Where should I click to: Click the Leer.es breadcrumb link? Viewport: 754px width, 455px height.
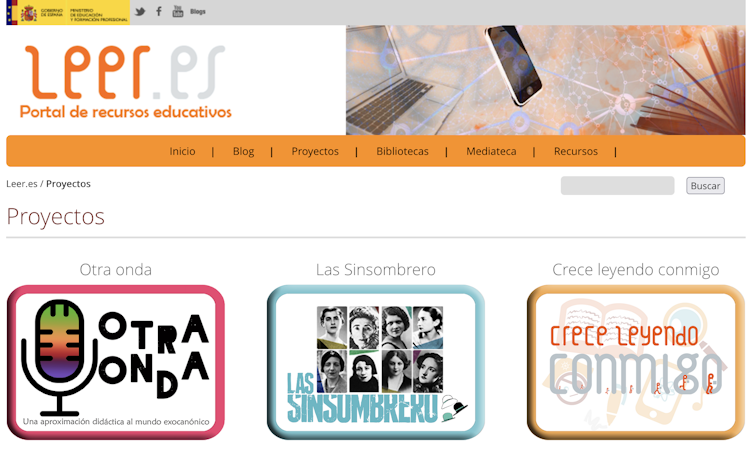[x=22, y=184]
